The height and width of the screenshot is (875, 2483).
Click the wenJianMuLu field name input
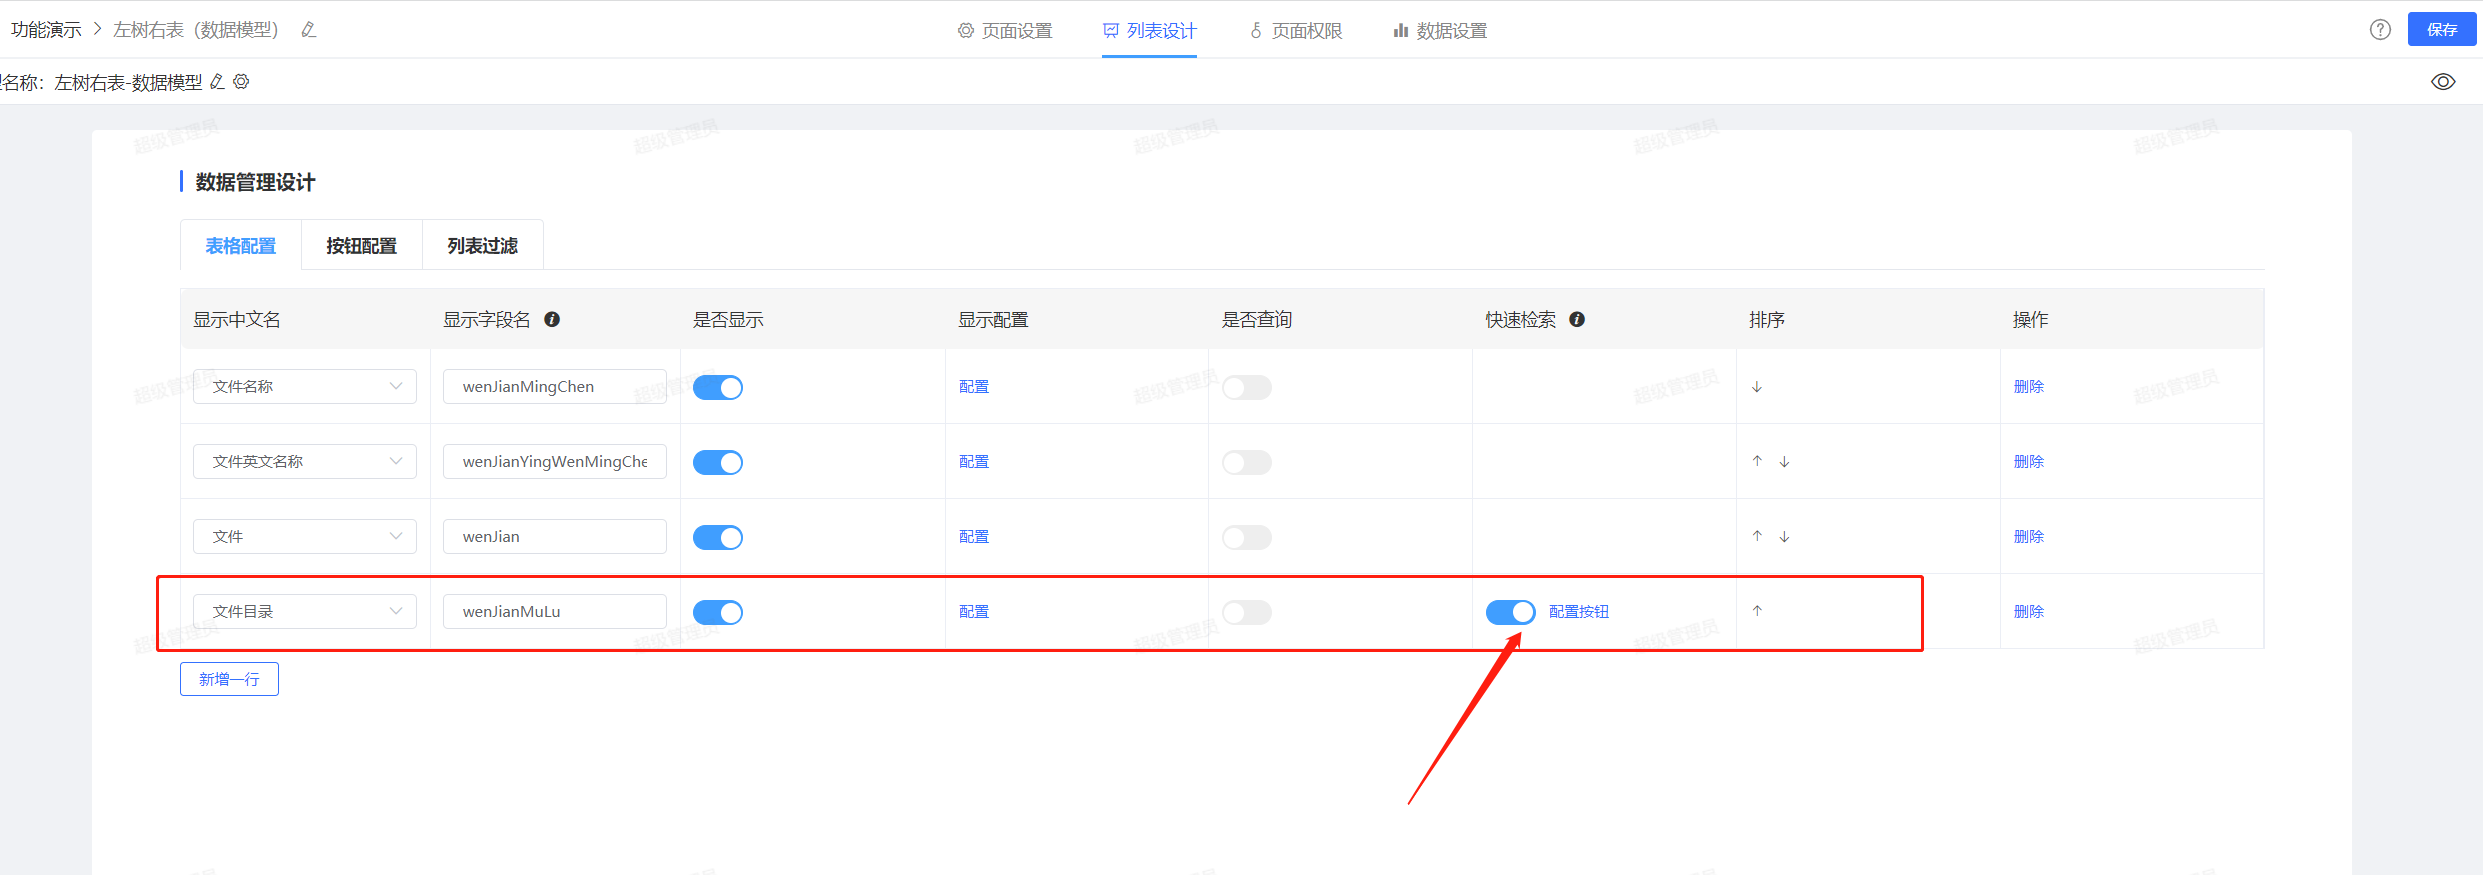pyautogui.click(x=555, y=612)
